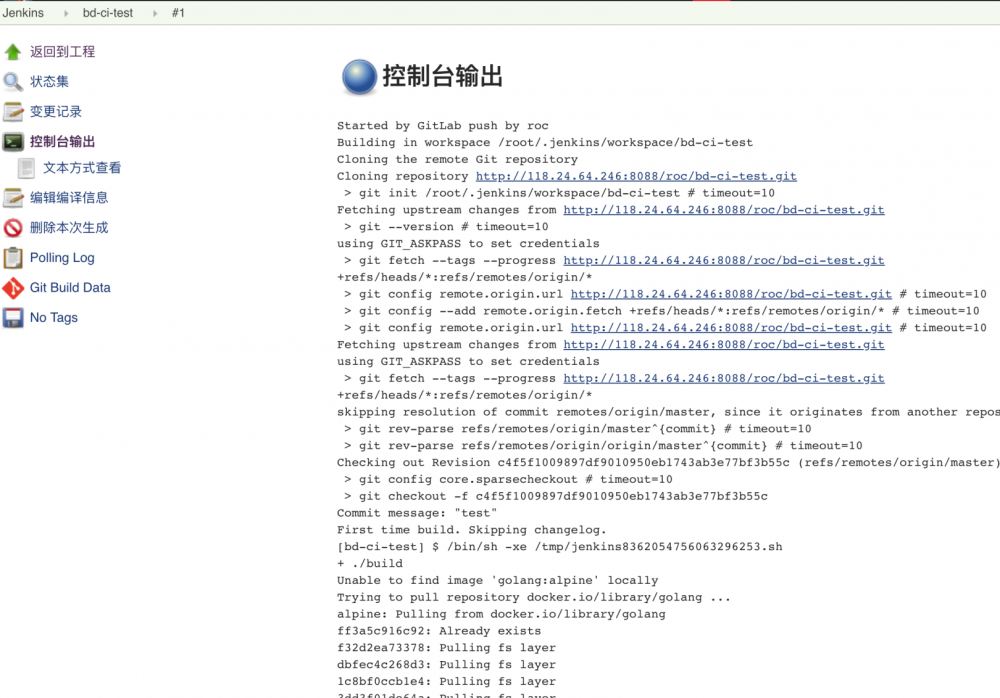
Task: Click the 控制台输出 terminal icon
Action: tap(13, 140)
